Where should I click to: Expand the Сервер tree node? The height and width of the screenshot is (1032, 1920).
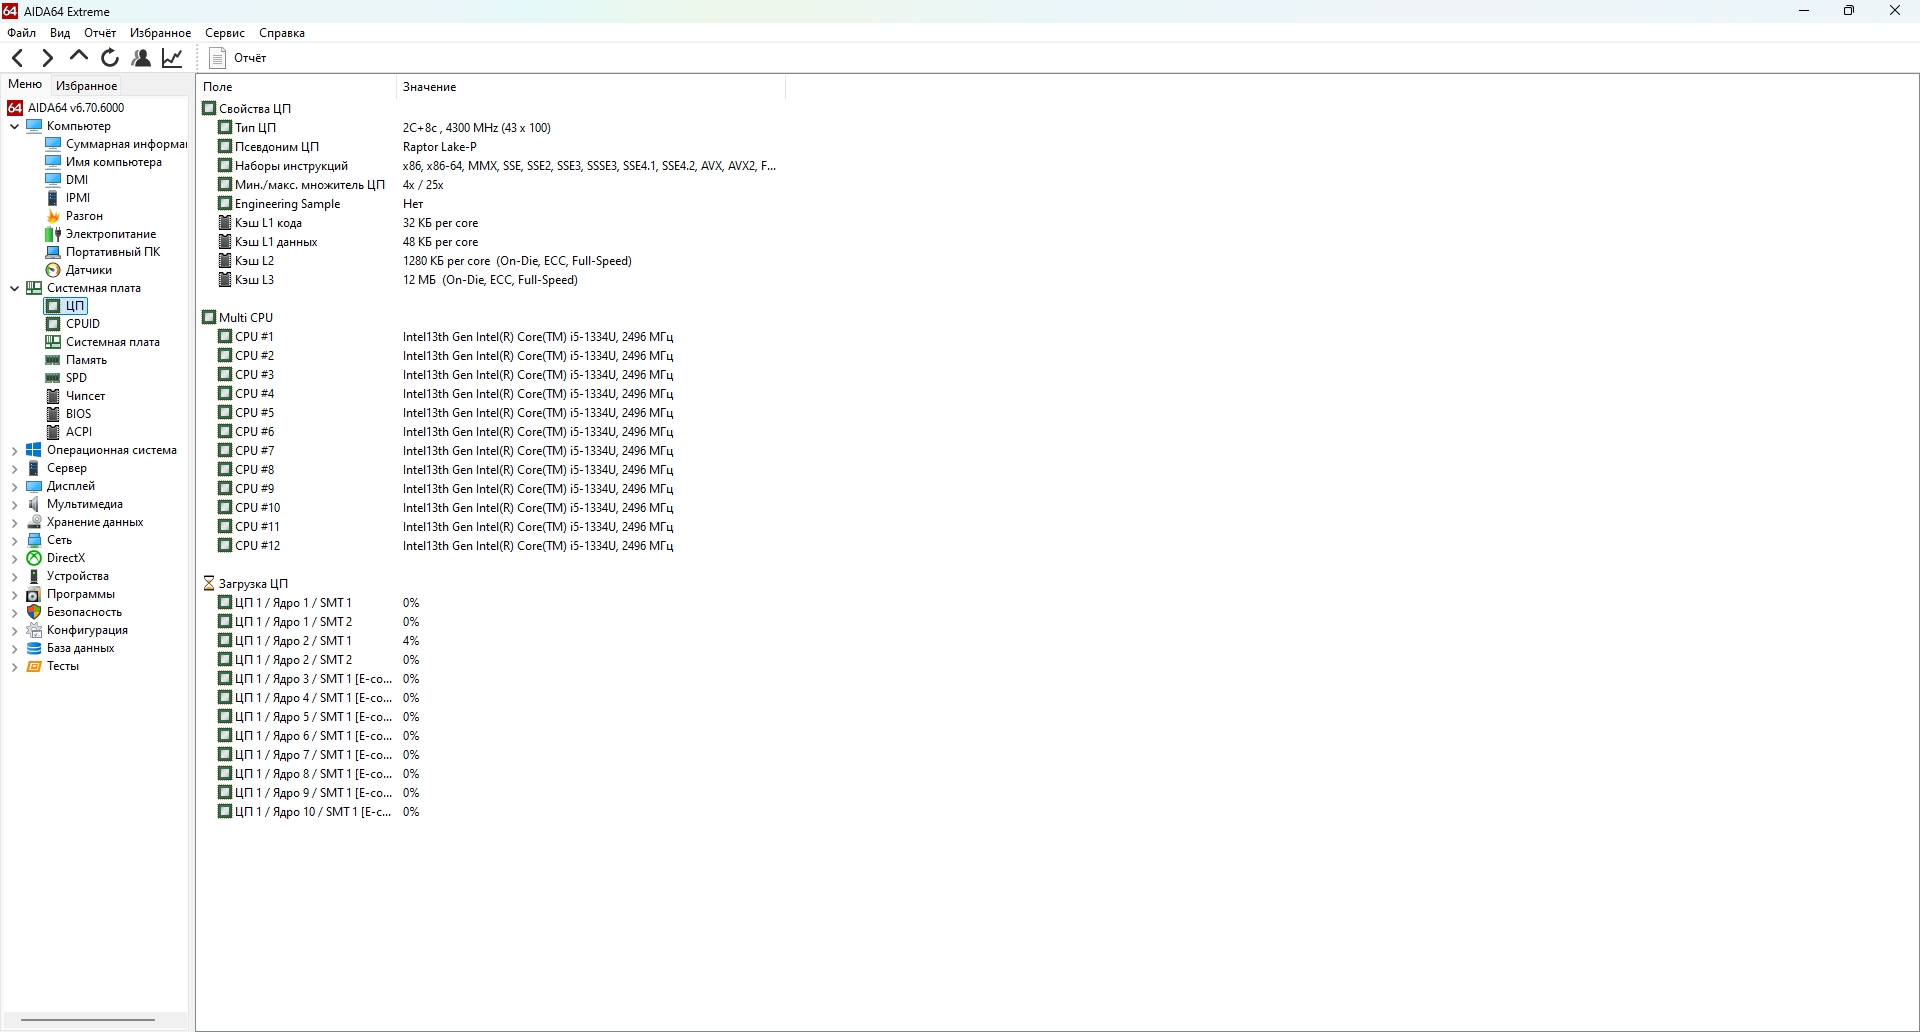(x=14, y=468)
